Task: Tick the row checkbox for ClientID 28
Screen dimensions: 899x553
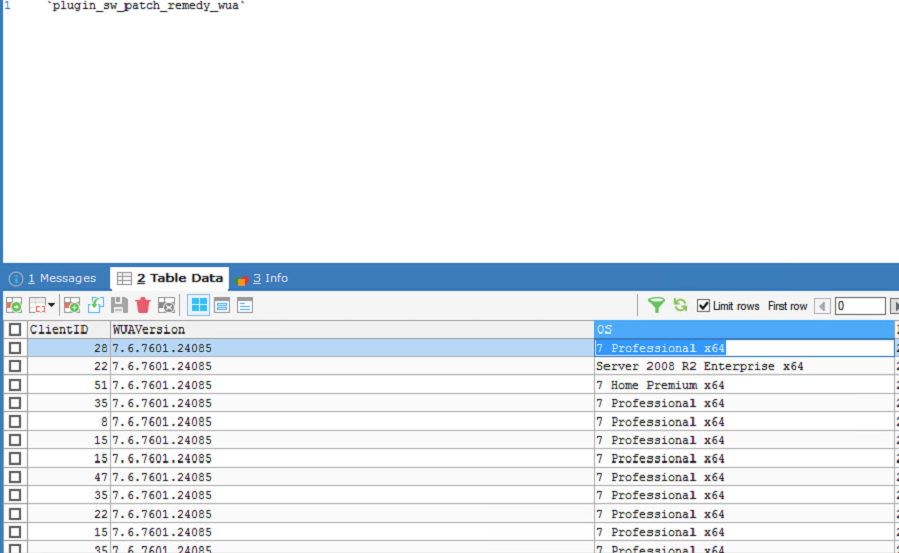Action: point(15,348)
